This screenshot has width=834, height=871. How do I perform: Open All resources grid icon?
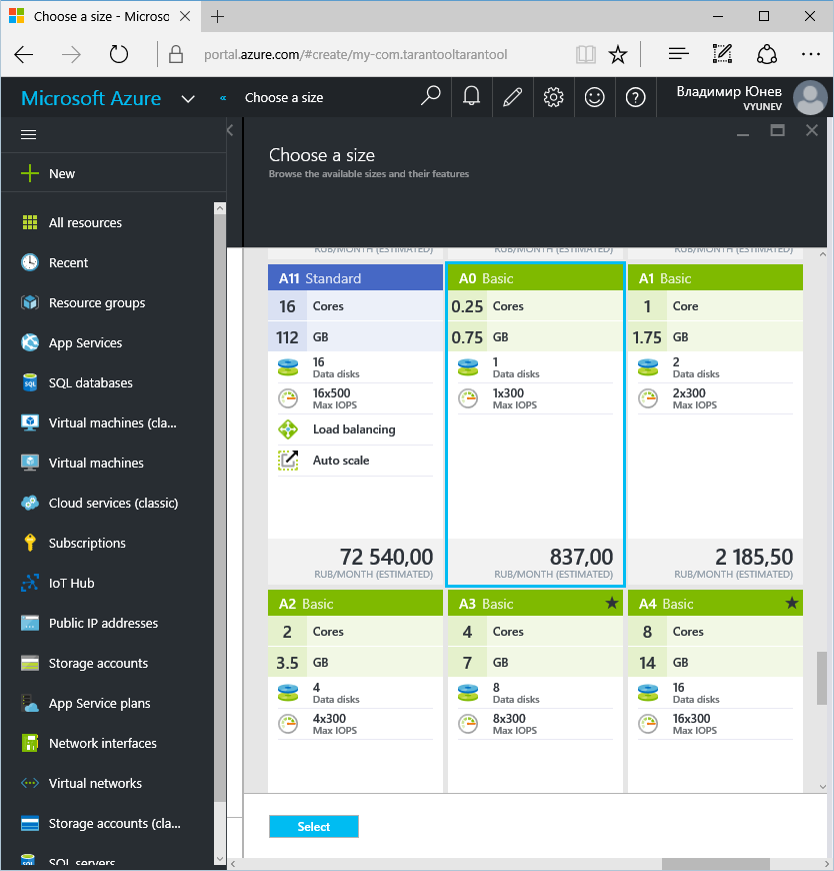(29, 222)
